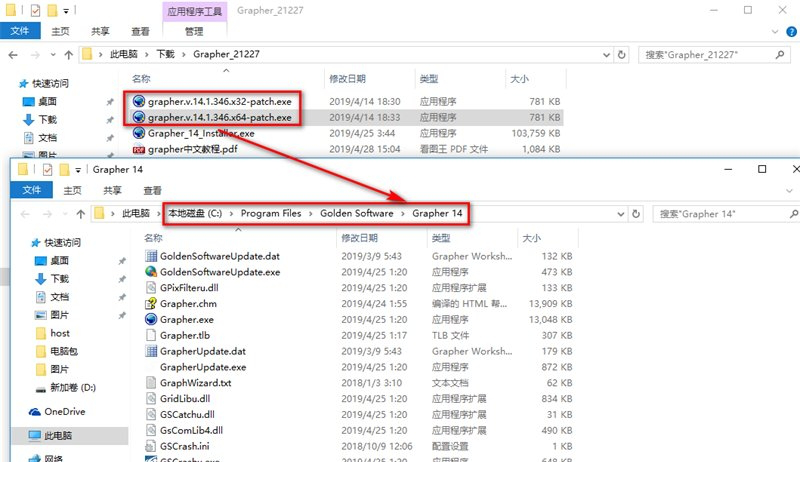Viewport: 800px width, 480px height.
Task: Select grapher.v.14.1.346.x32-patch.exe file icon
Action: point(138,101)
